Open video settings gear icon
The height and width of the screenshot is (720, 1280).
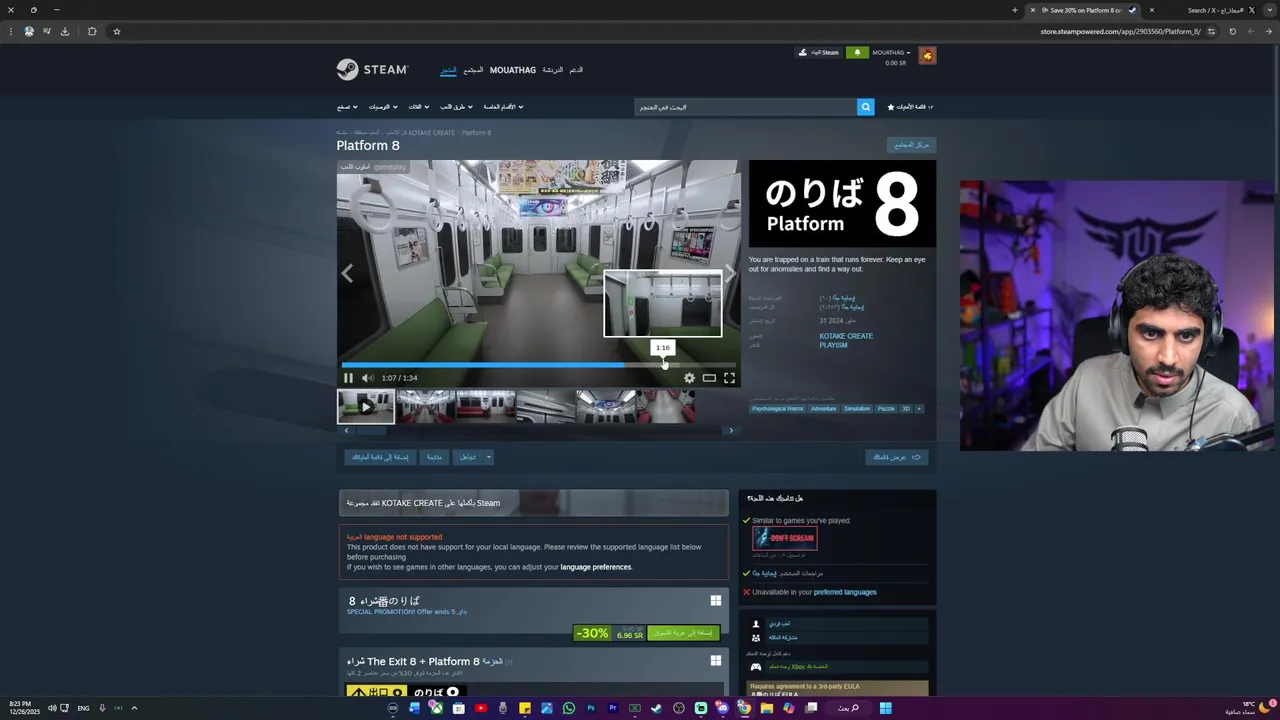[x=689, y=378]
